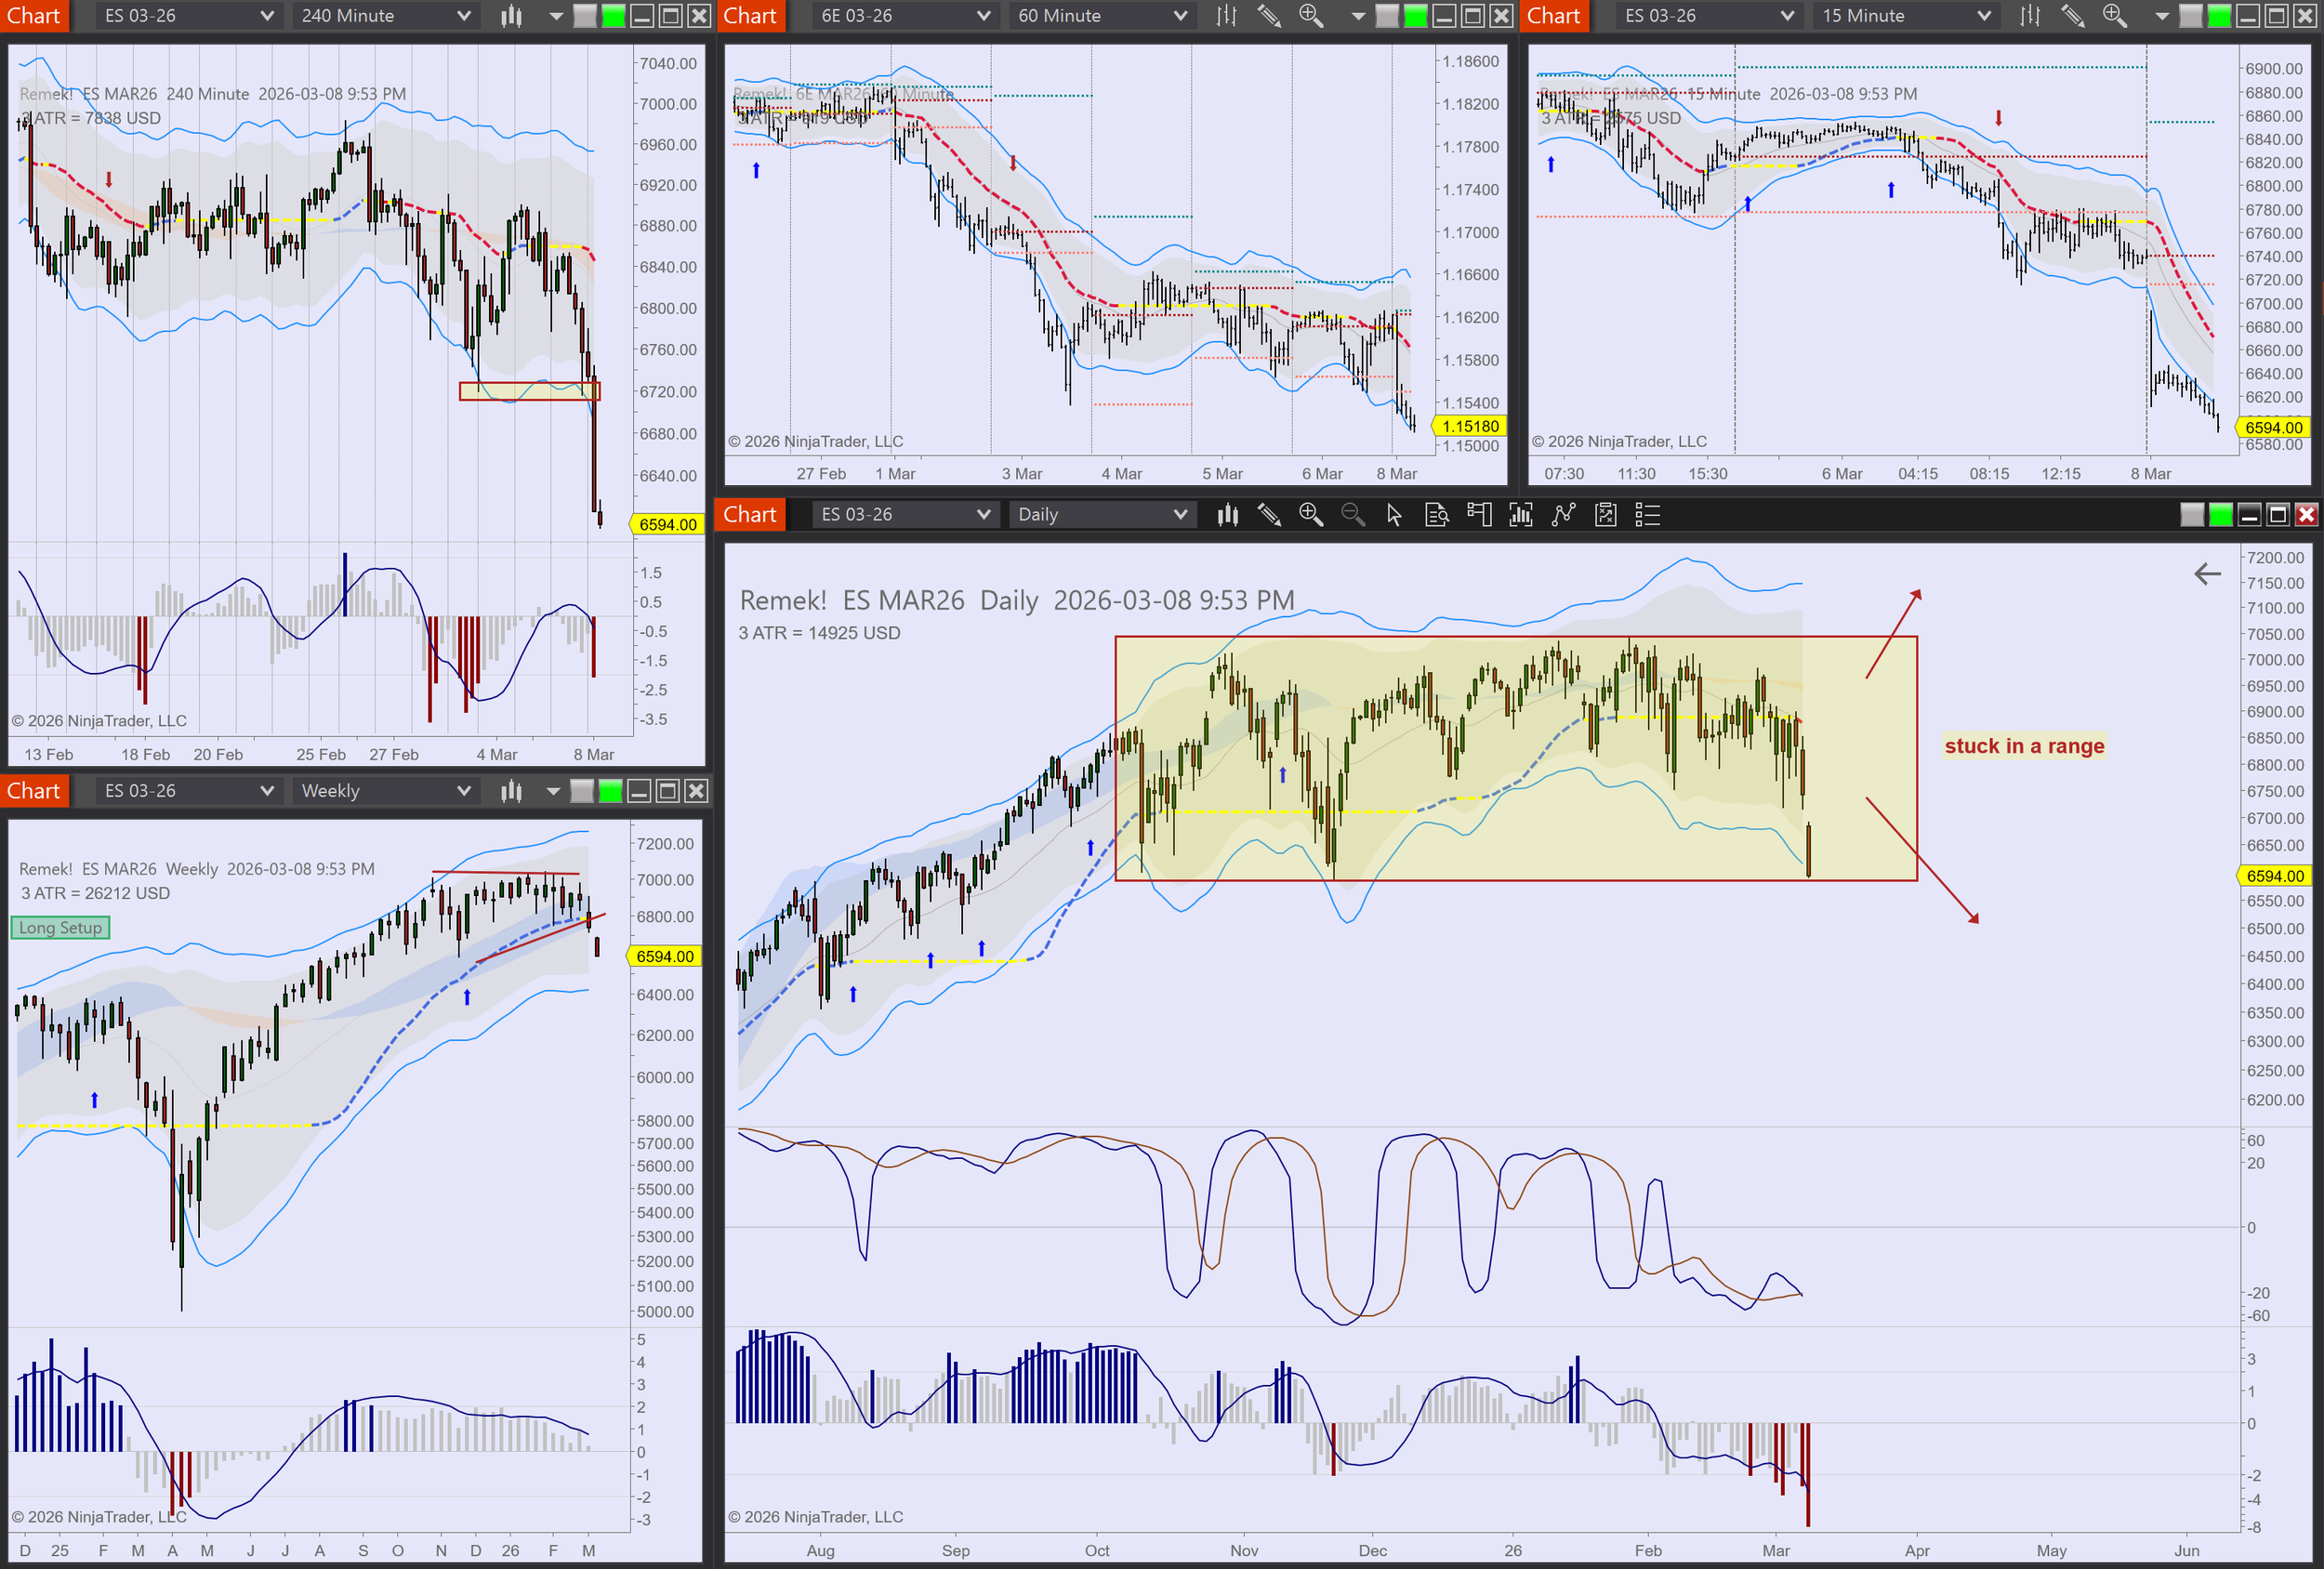The height and width of the screenshot is (1569, 2324).
Task: Open the properties list icon on the Daily chart
Action: click(1647, 515)
